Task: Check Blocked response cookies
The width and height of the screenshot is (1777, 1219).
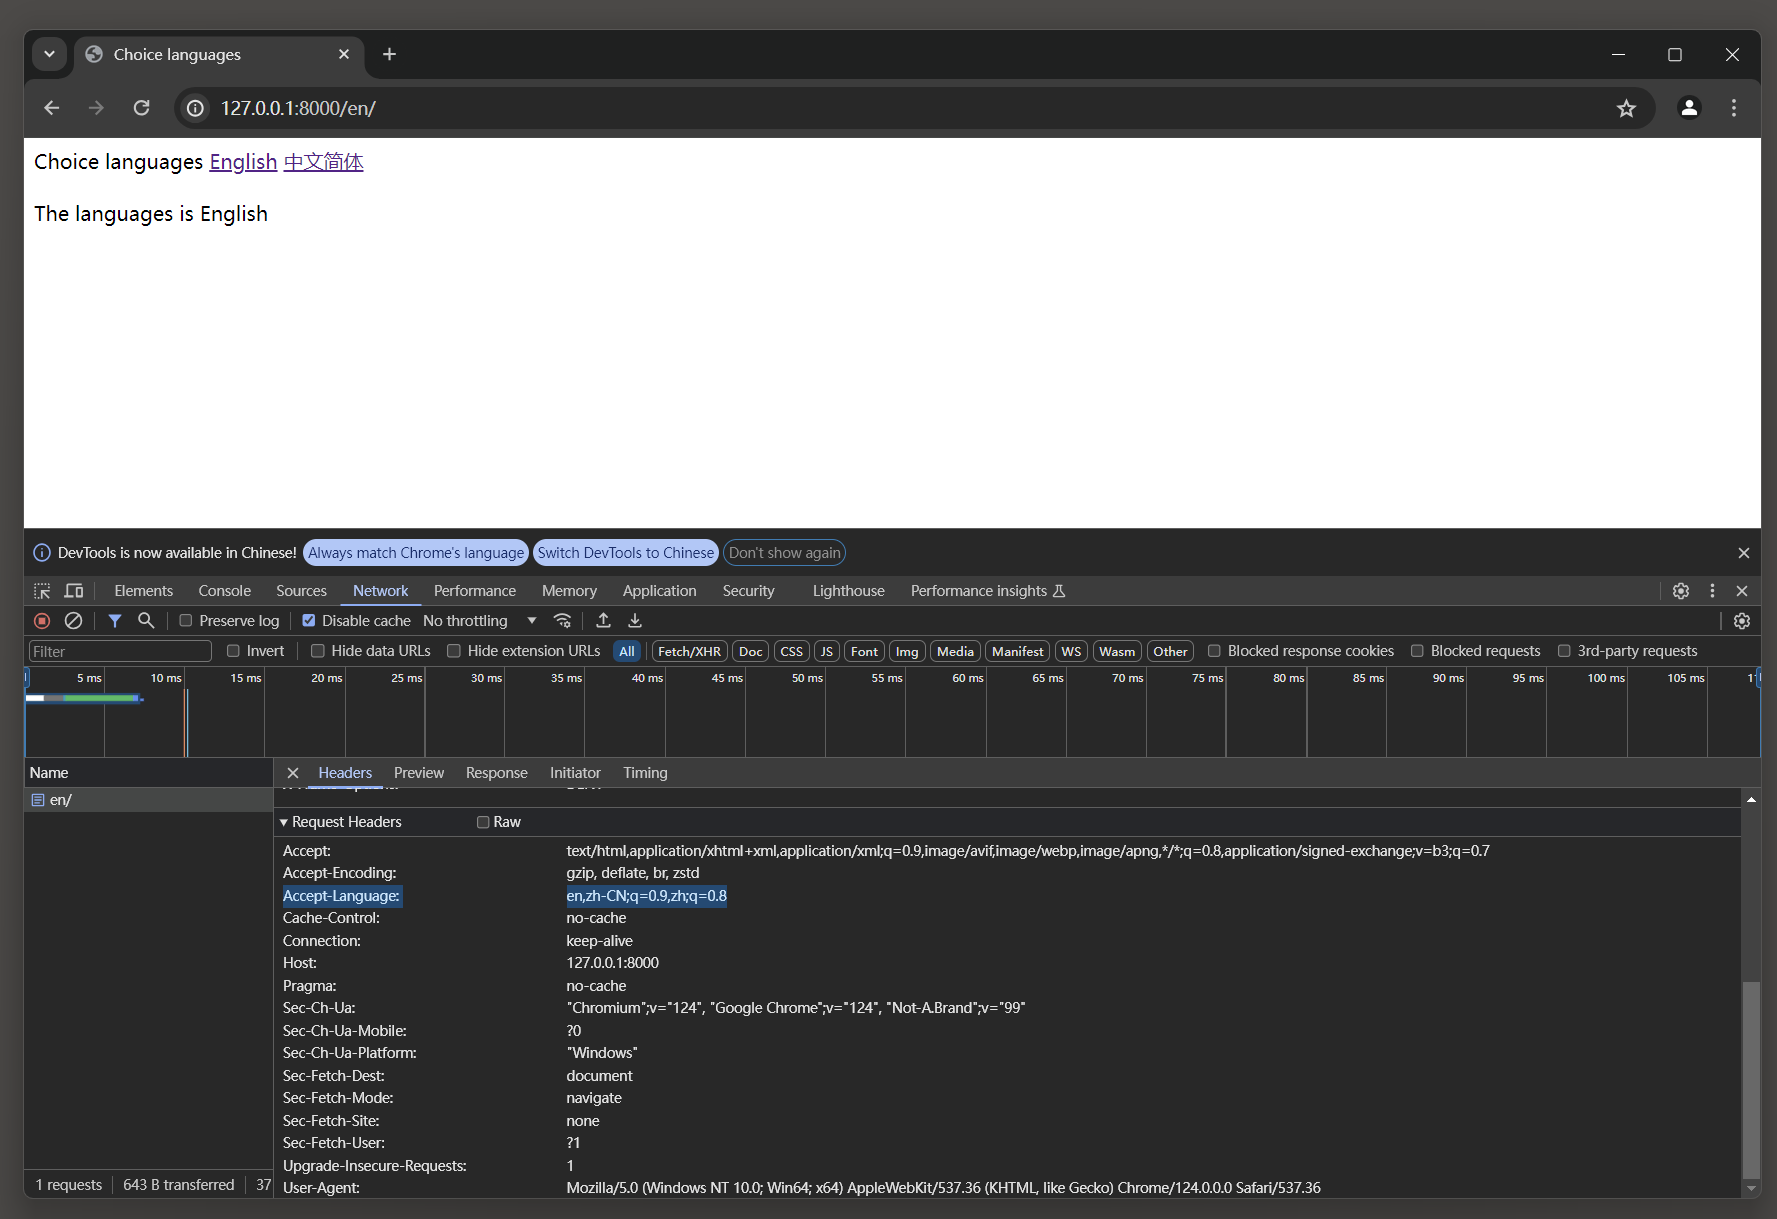Action: click(x=1214, y=651)
